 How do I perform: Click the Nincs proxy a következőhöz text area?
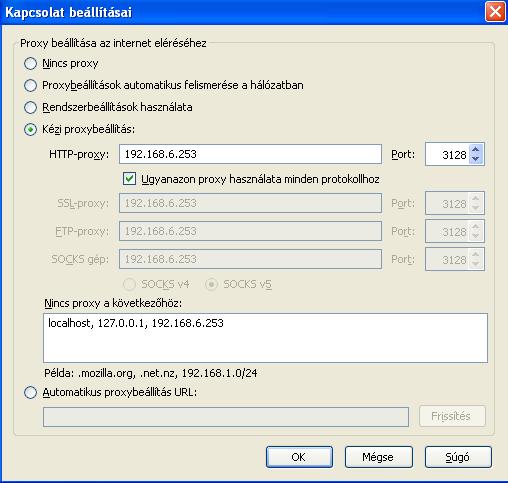tap(265, 338)
